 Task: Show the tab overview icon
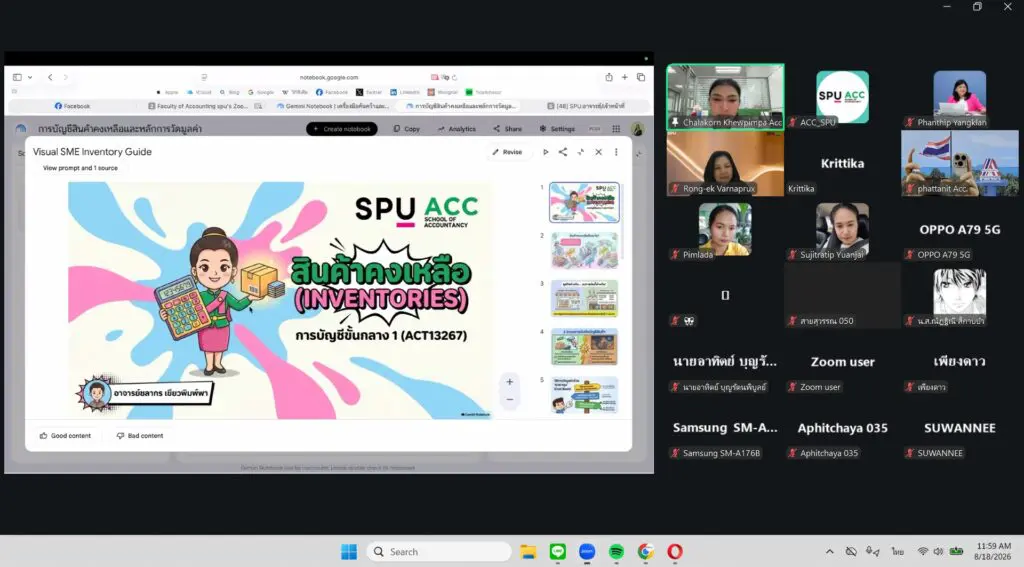click(641, 77)
